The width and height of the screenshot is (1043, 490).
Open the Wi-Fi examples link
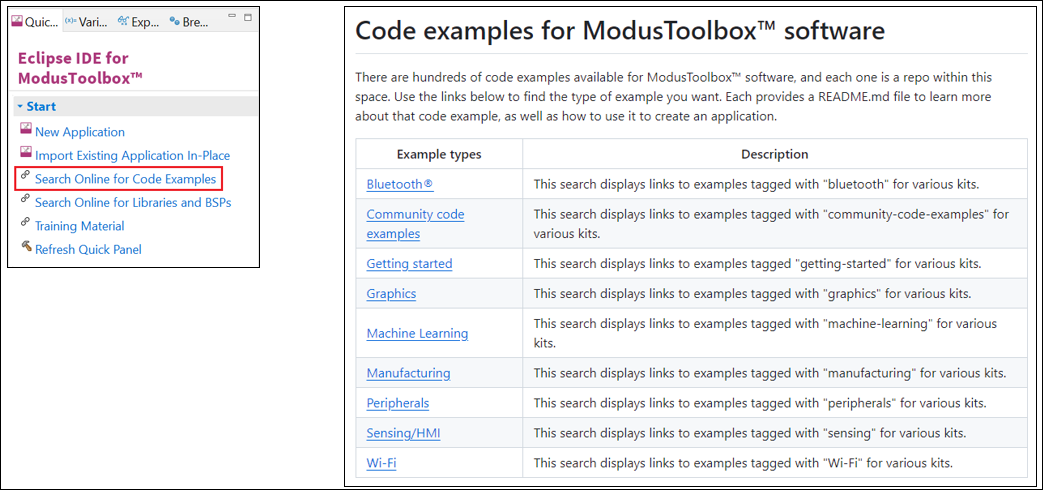pyautogui.click(x=381, y=463)
